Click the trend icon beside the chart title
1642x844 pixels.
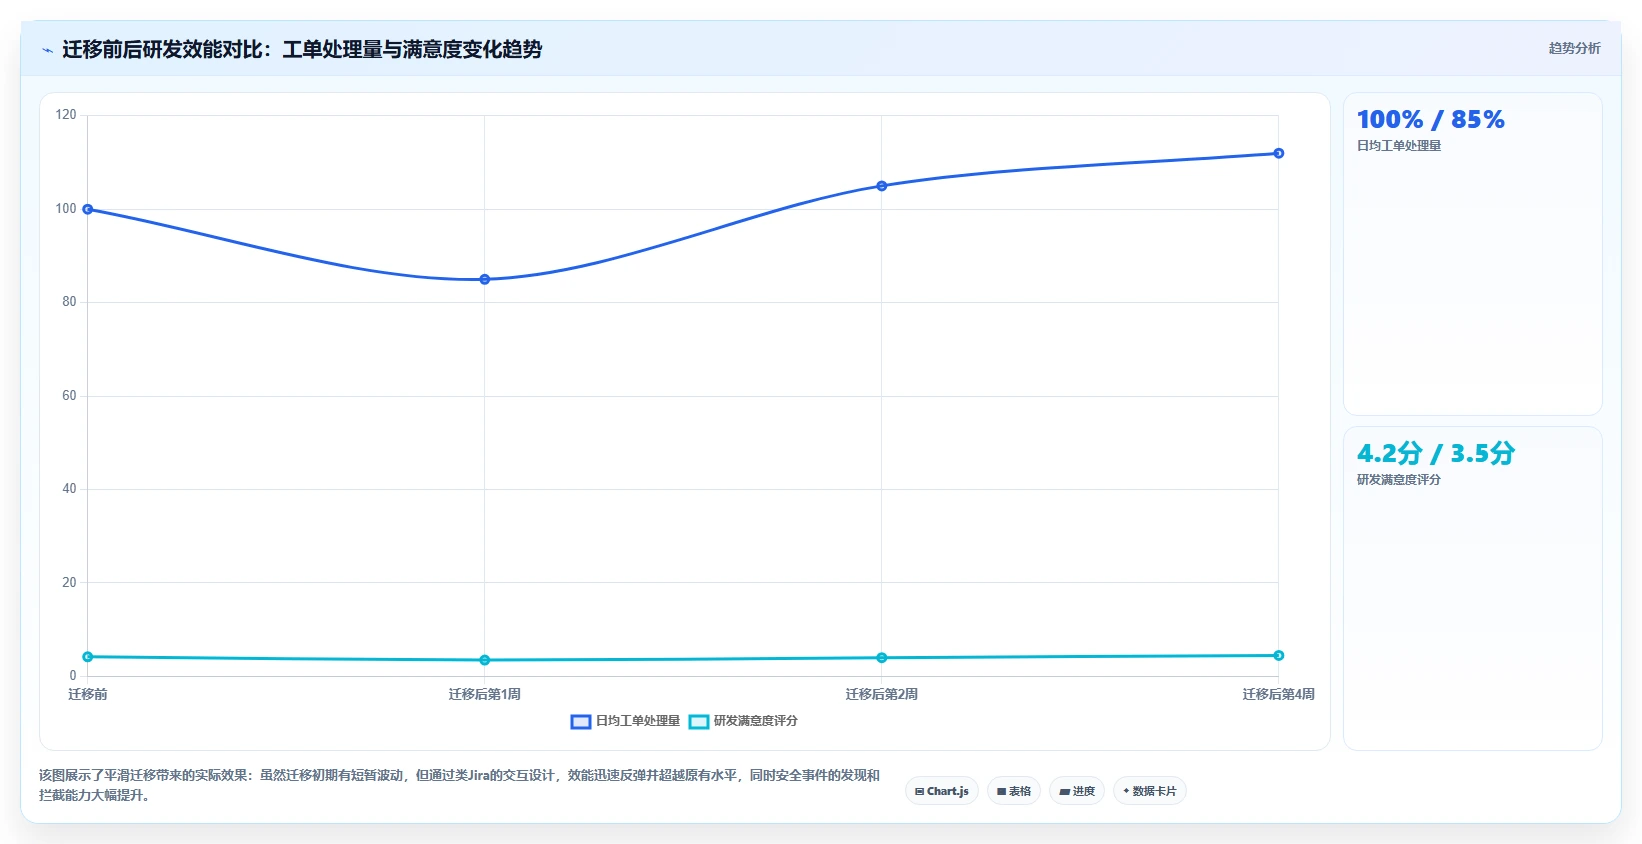[x=47, y=50]
